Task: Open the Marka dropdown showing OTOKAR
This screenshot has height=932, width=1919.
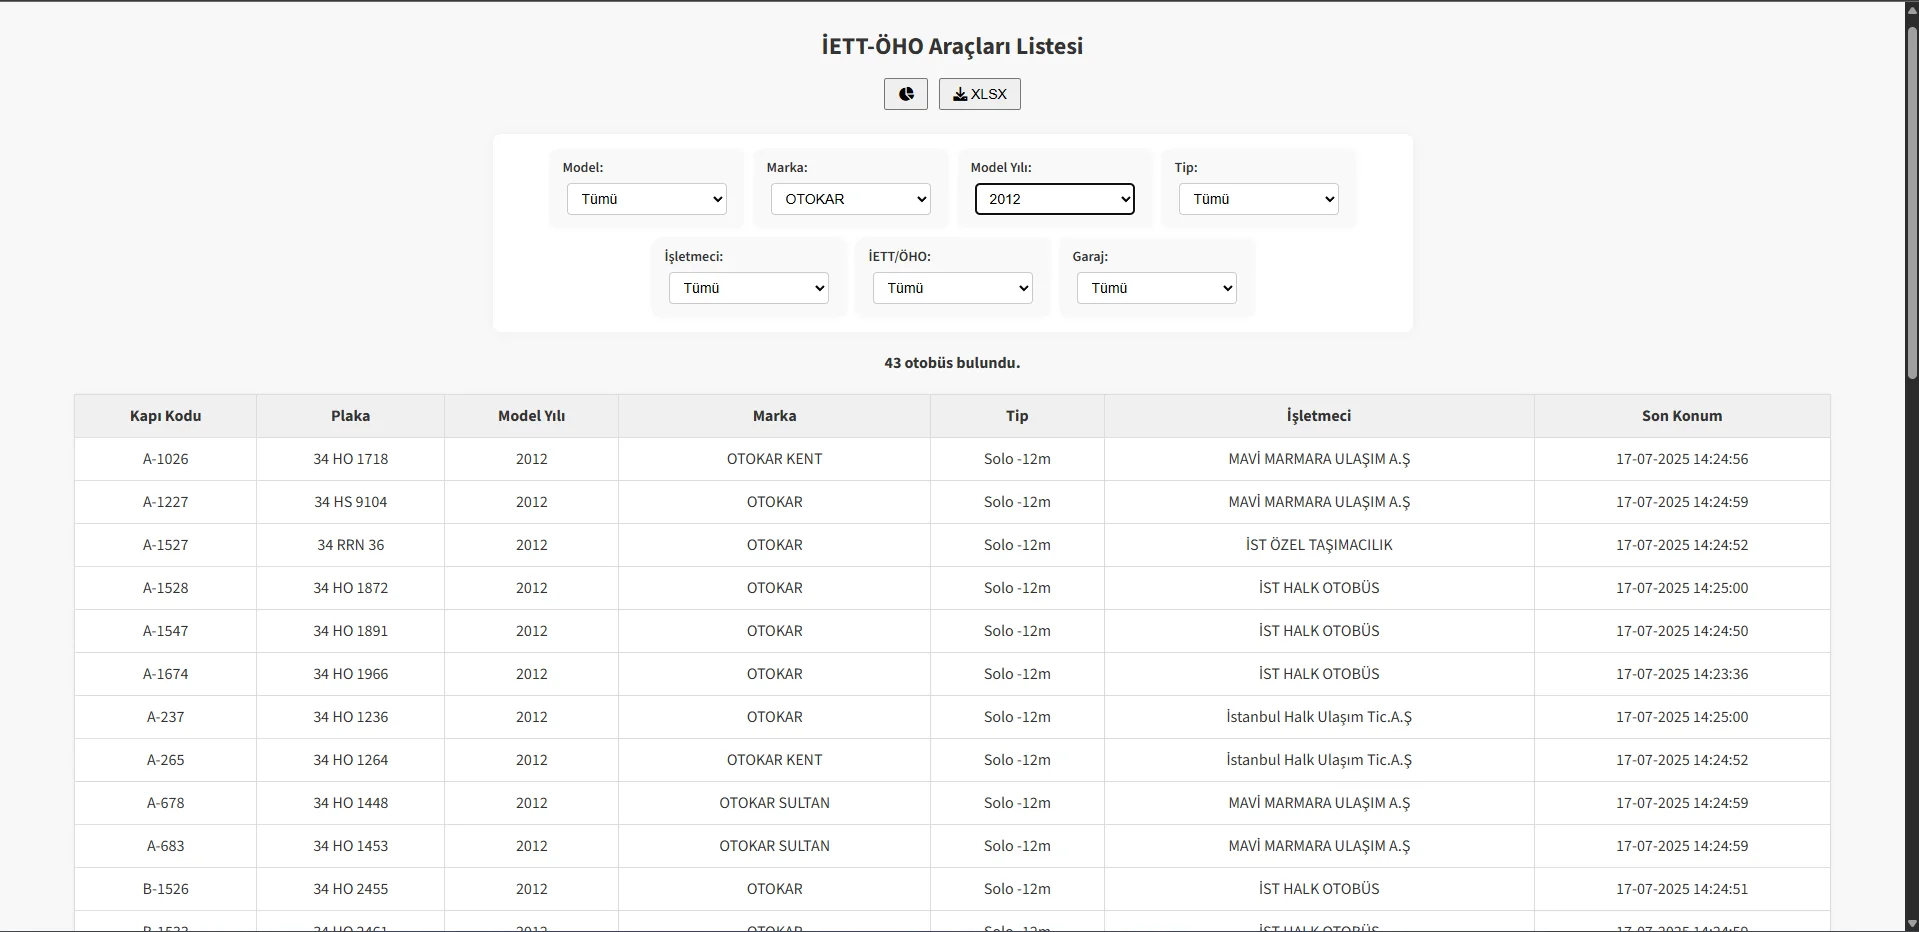Action: pyautogui.click(x=850, y=199)
